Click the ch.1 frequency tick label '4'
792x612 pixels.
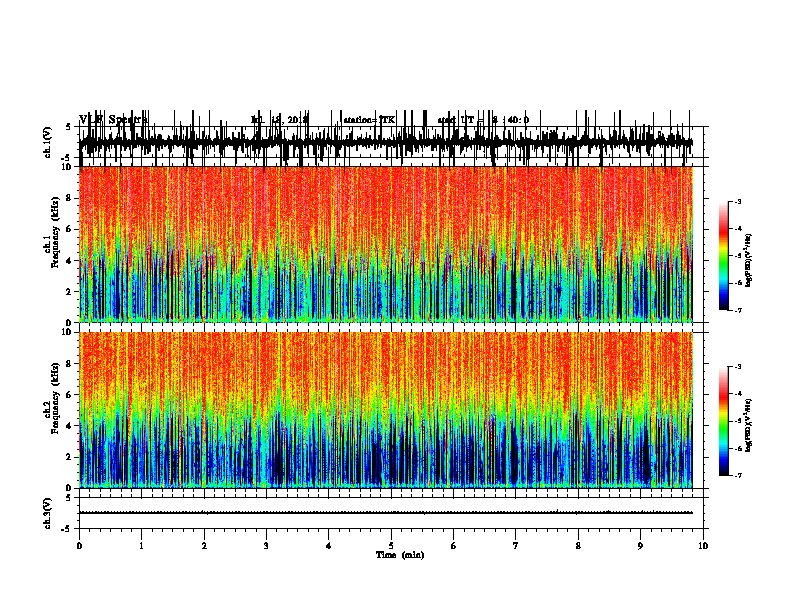tap(69, 261)
